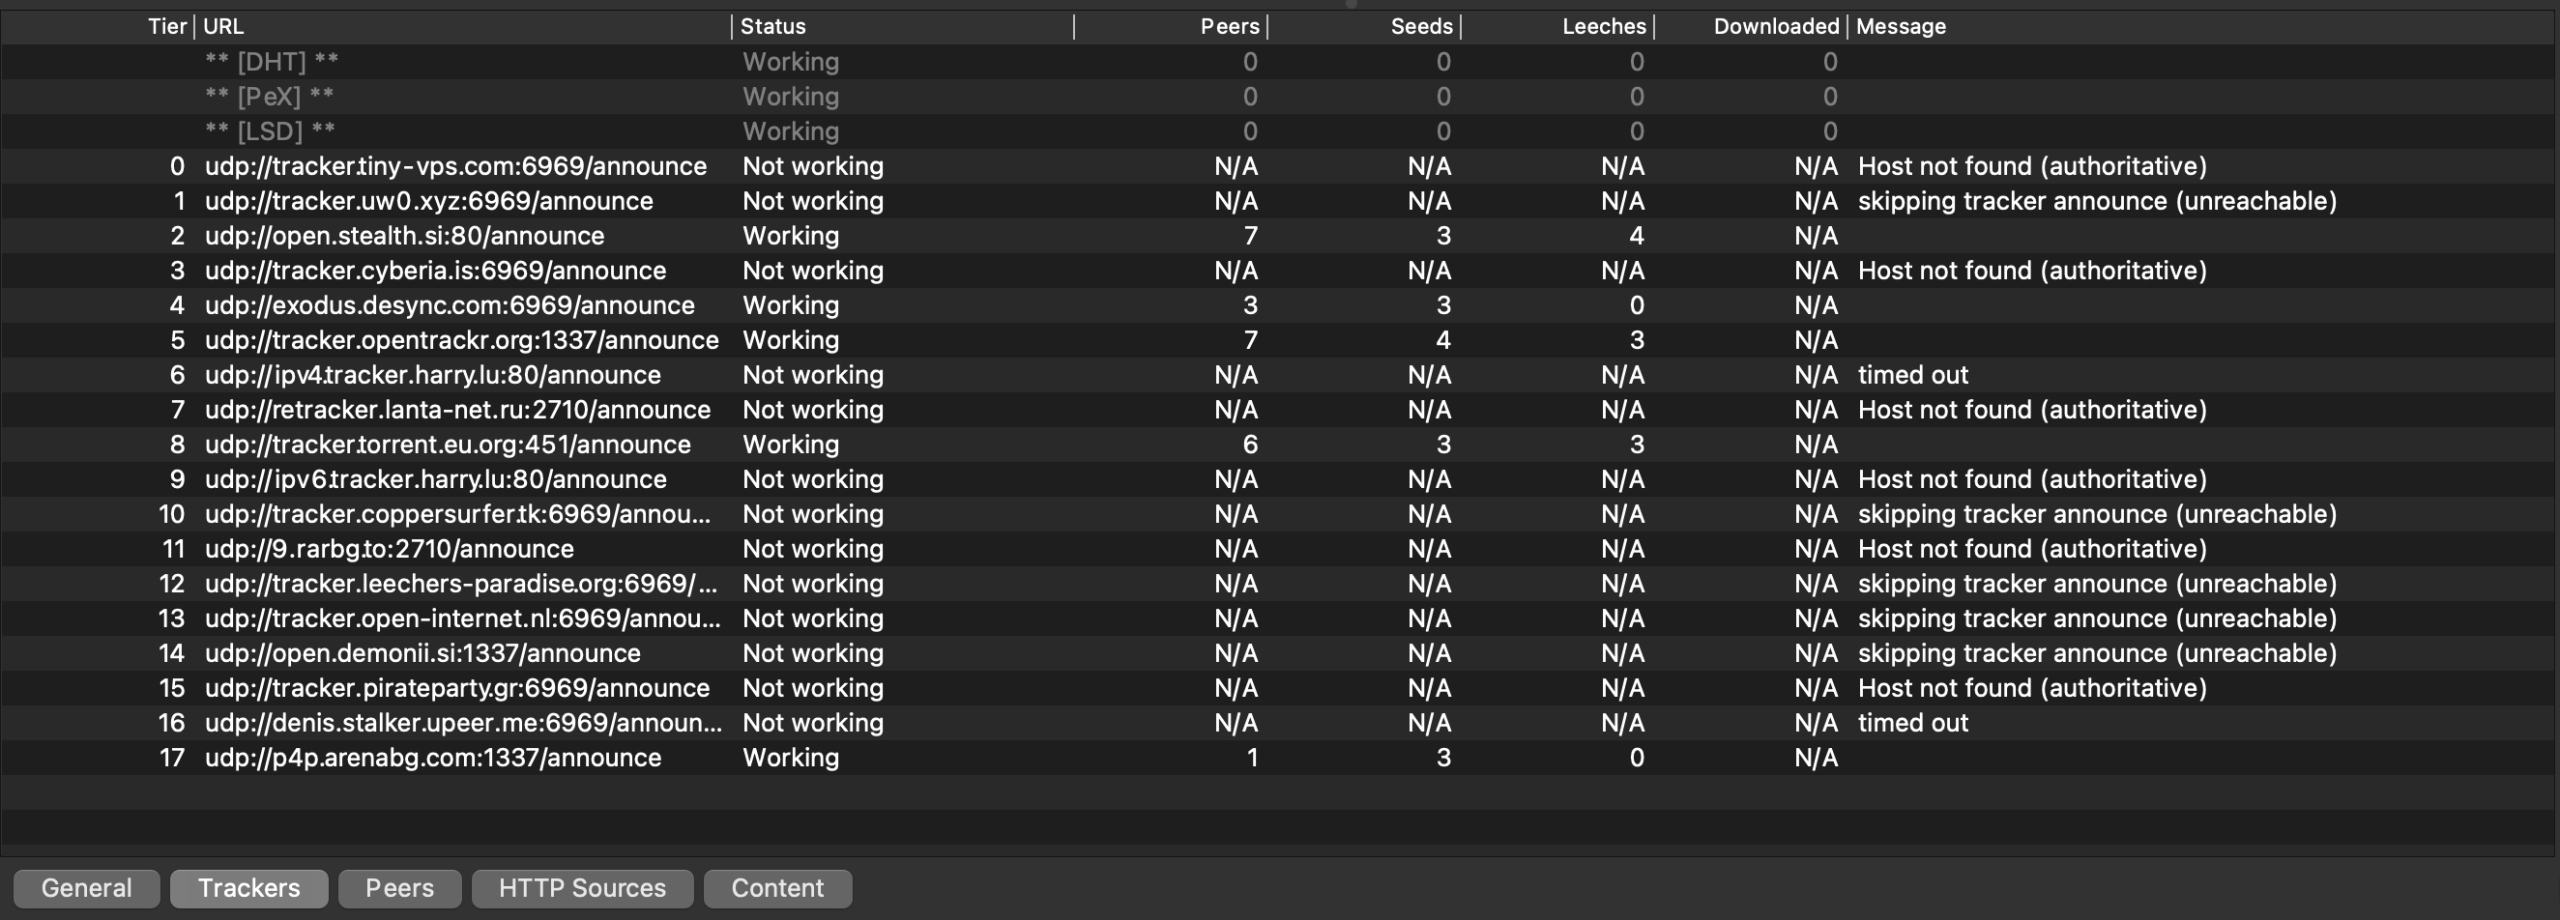The height and width of the screenshot is (920, 2560).
Task: Open the Trackers tab
Action: click(249, 888)
